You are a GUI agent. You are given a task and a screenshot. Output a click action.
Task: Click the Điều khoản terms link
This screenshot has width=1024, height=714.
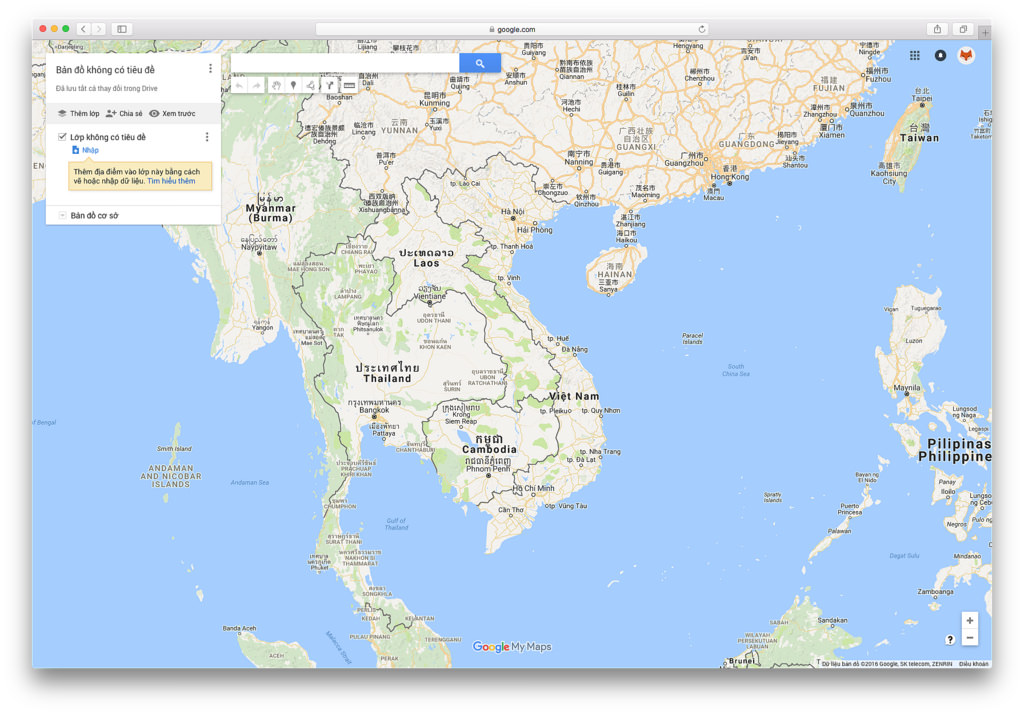tap(973, 664)
